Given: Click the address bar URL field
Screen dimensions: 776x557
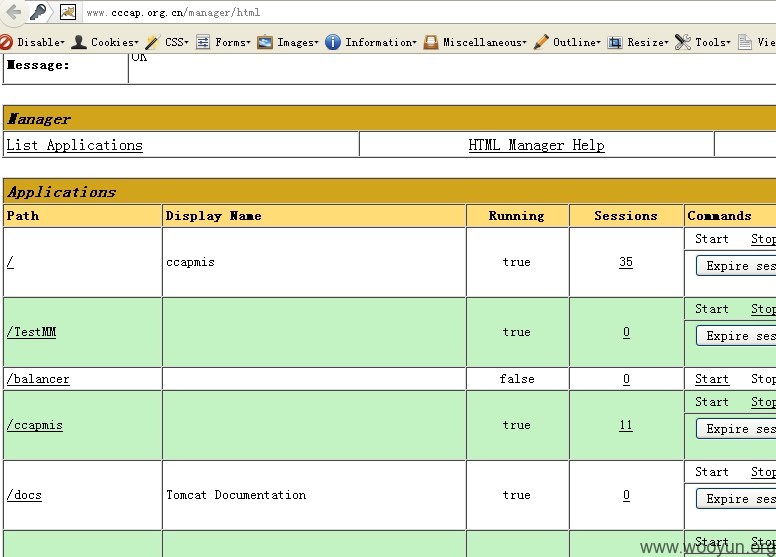Looking at the screenshot, I should [426, 12].
